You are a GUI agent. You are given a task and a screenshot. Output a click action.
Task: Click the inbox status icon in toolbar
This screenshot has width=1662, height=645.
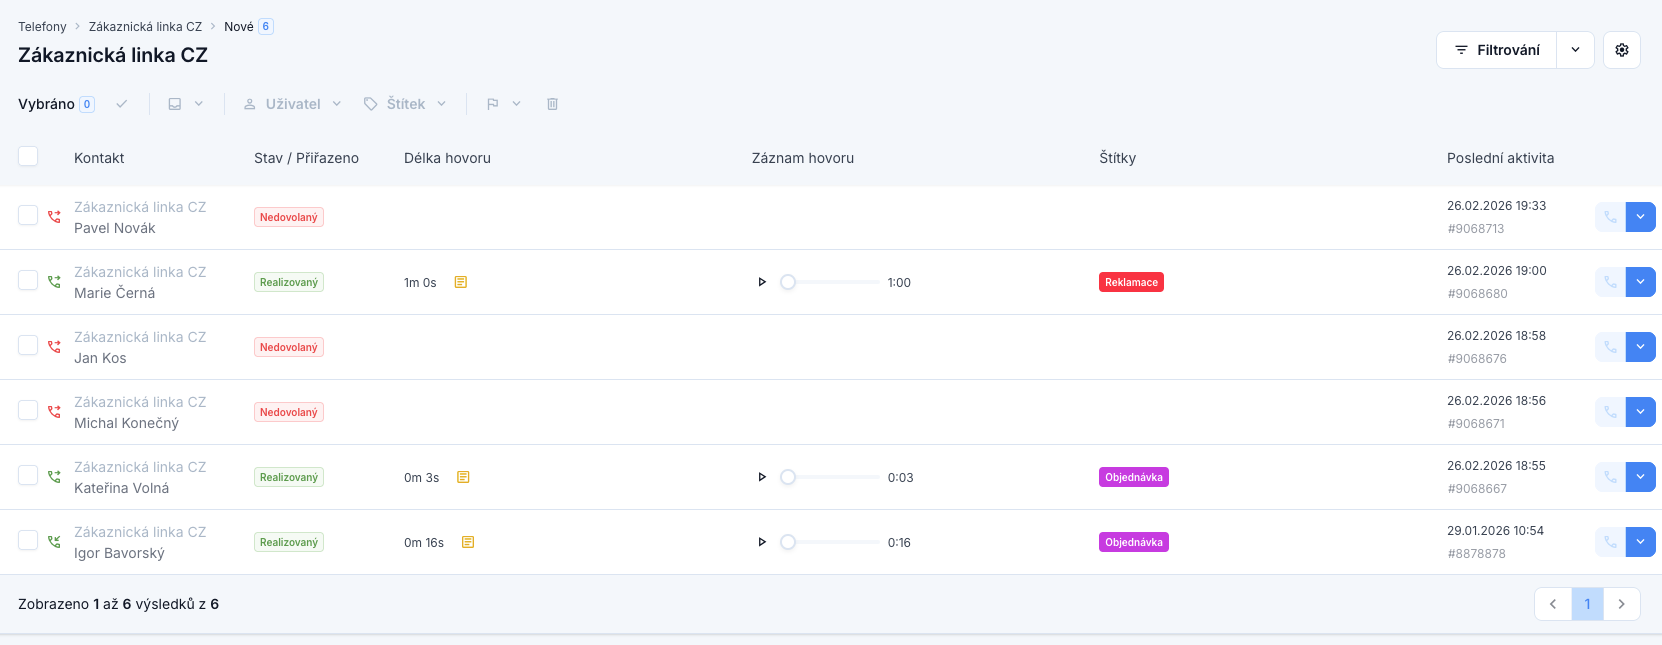(175, 104)
